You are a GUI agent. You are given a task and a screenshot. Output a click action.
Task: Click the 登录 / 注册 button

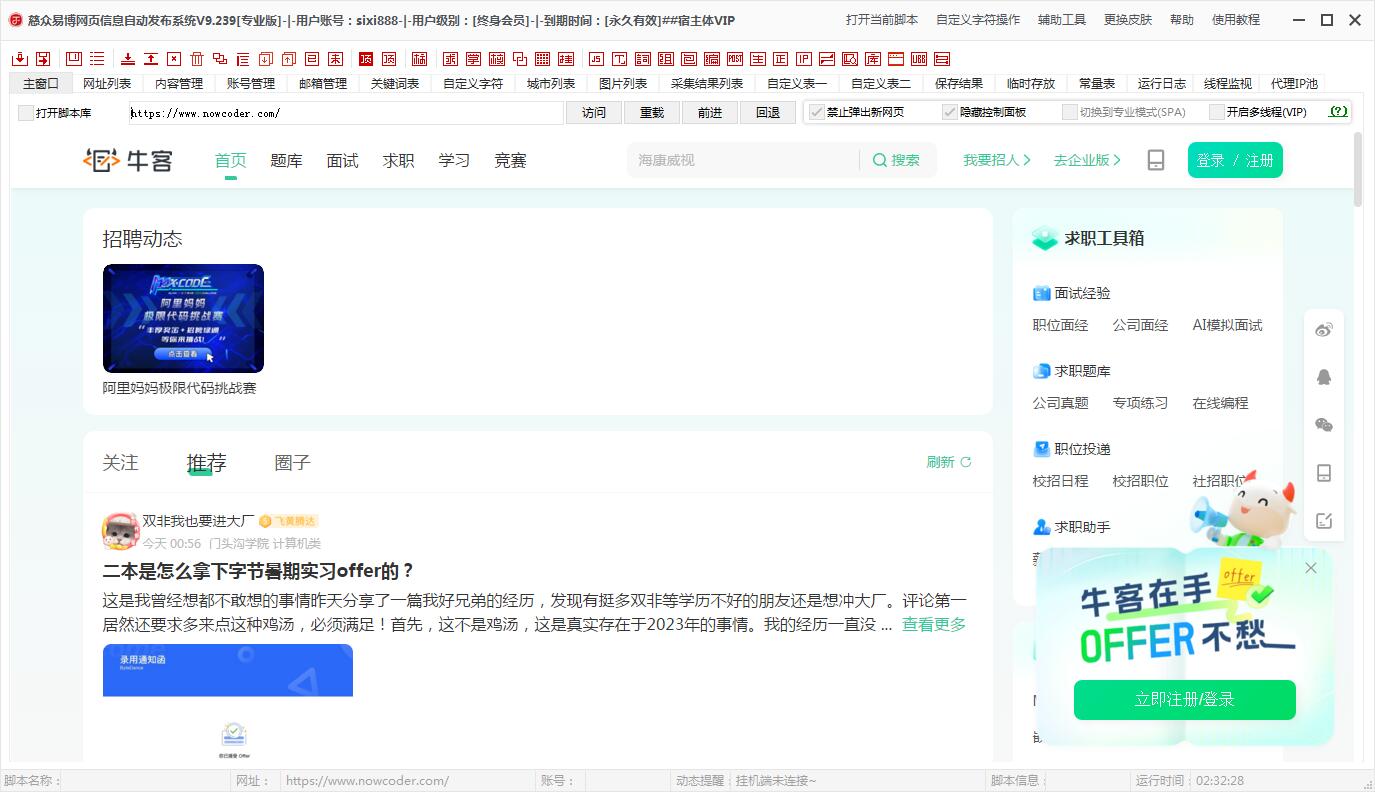pos(1235,160)
